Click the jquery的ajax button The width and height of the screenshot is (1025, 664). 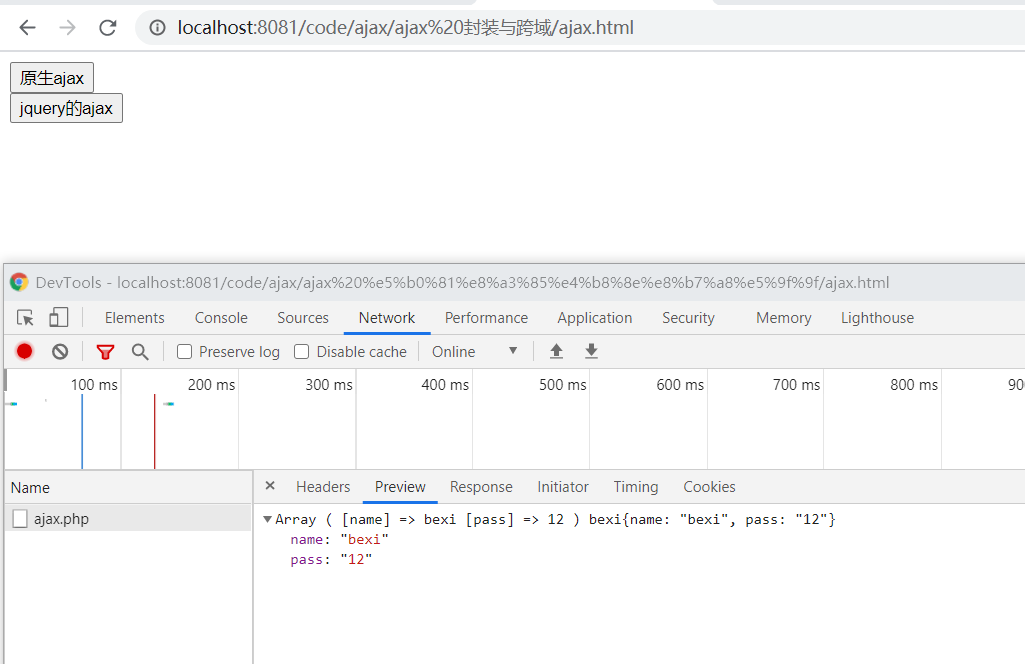tap(66, 108)
